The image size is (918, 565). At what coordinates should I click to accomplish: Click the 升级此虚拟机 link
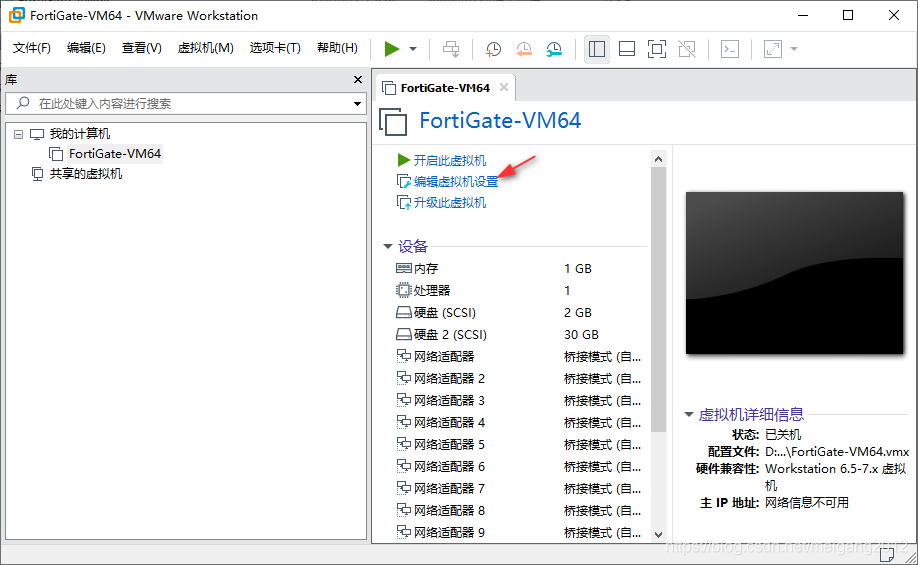pos(450,203)
